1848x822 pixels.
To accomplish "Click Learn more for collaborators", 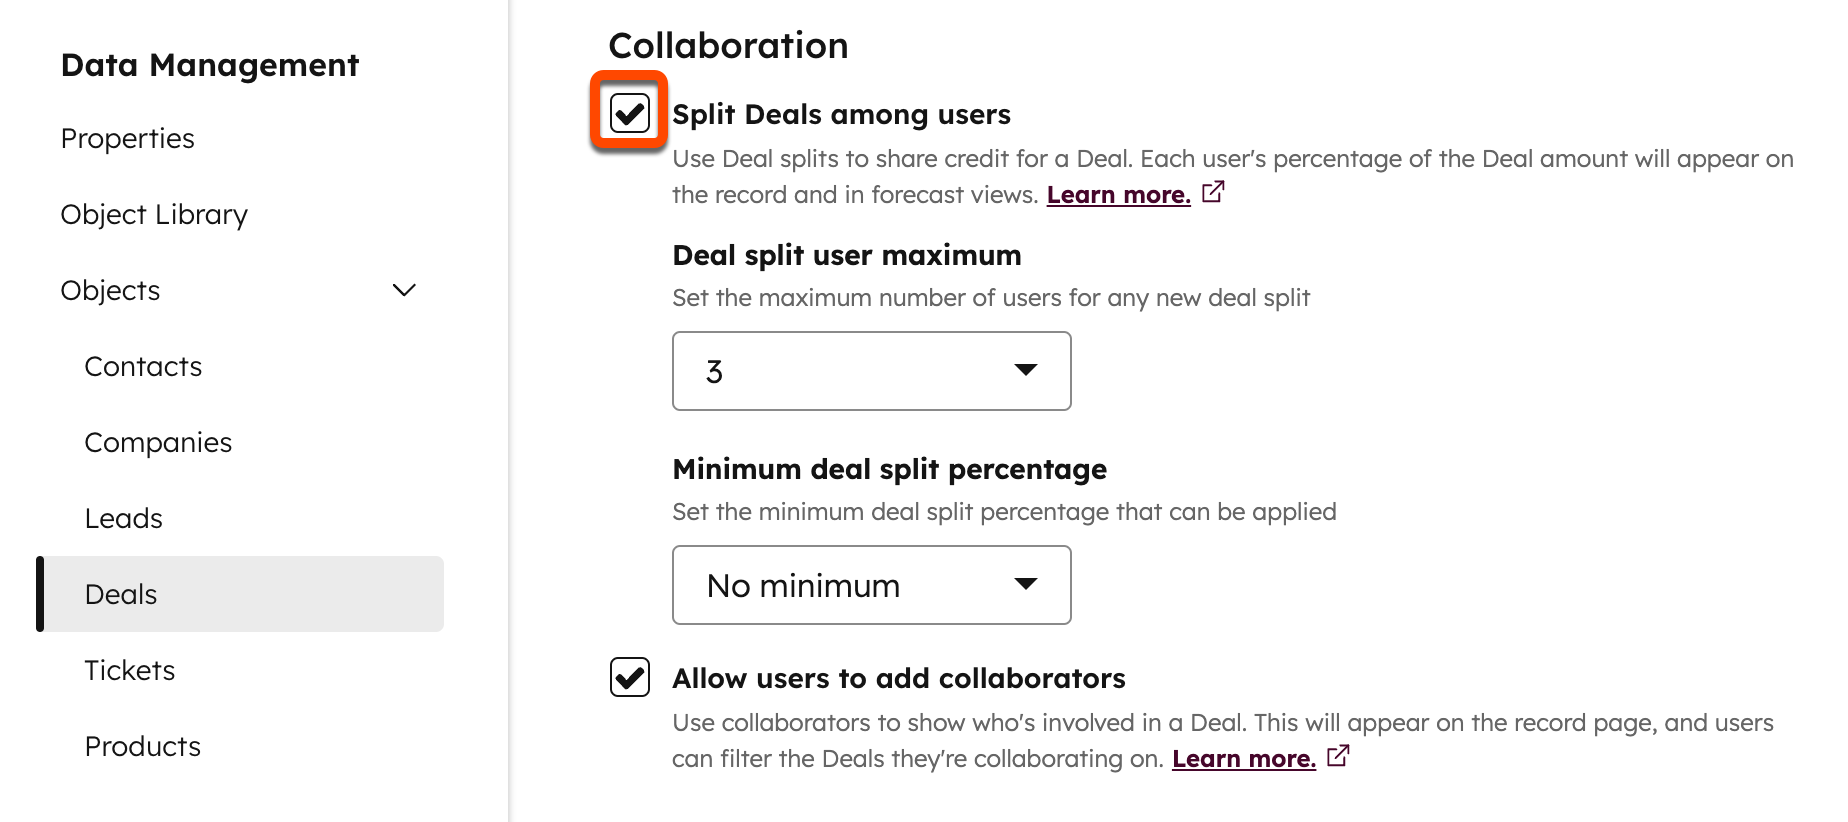I will point(1244,758).
